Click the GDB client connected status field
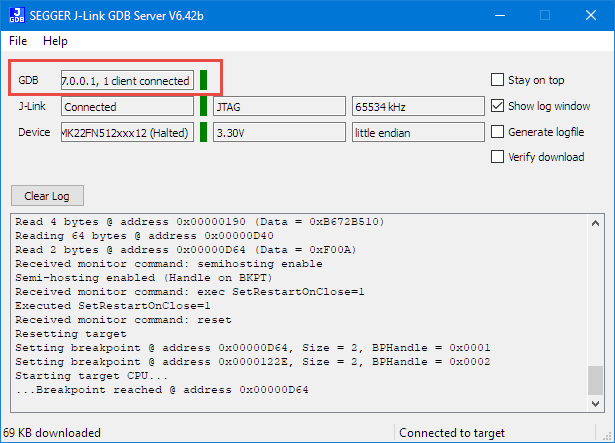615x443 pixels. pyautogui.click(x=127, y=80)
